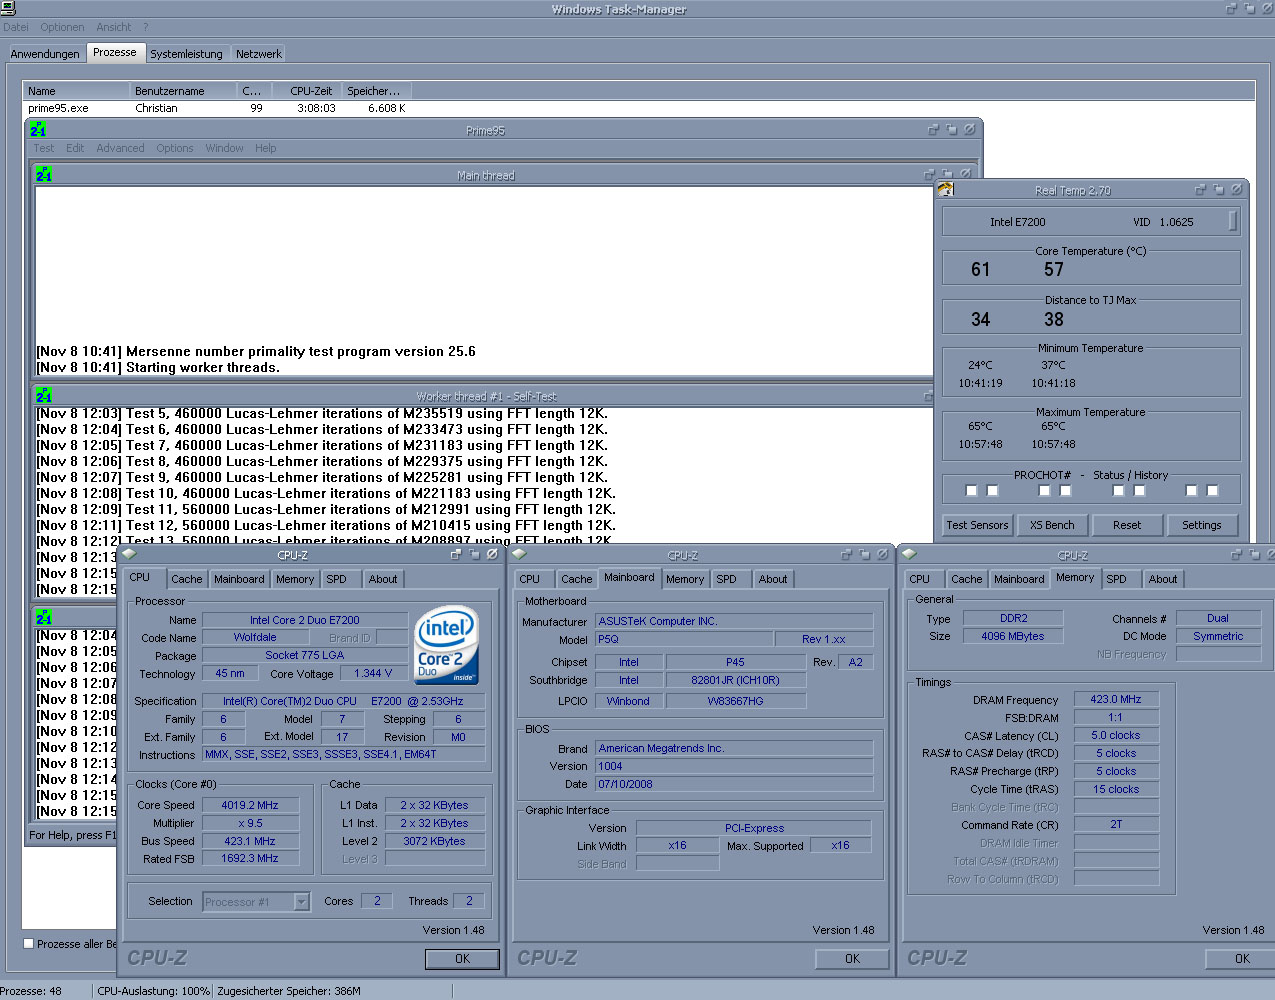Toggle the rightmost PROCHOT# history checkbox
1275x1000 pixels.
click(1212, 490)
